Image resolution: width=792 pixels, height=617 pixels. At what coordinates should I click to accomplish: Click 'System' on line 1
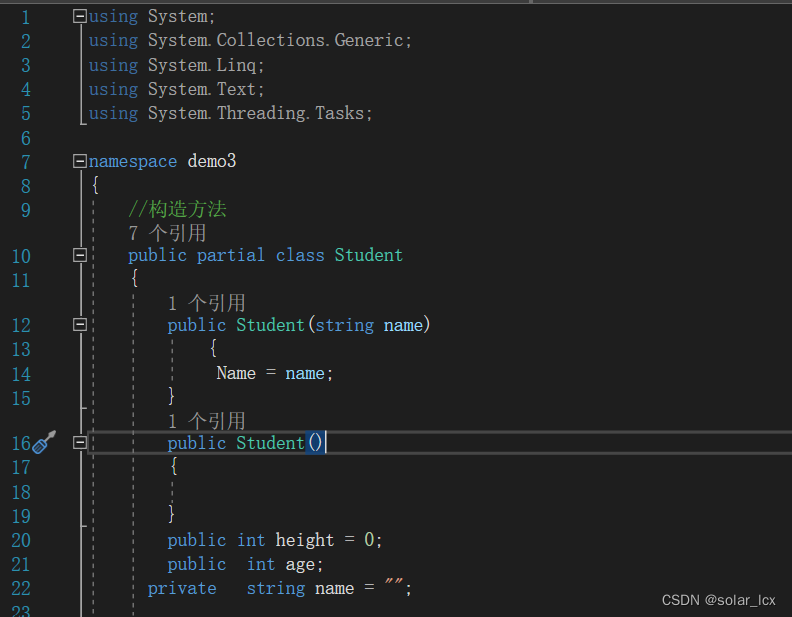coord(177,16)
